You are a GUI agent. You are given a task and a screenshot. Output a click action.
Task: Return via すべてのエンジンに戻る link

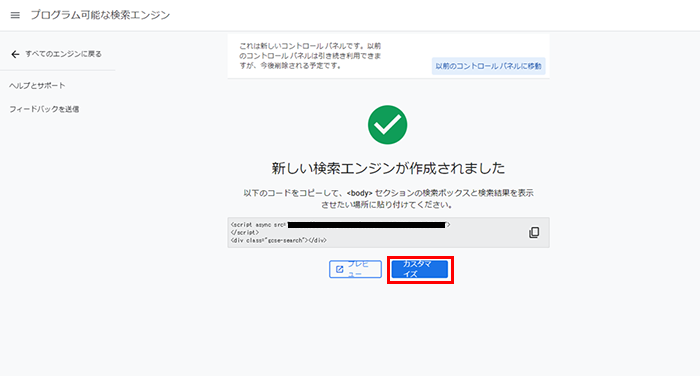tap(63, 54)
